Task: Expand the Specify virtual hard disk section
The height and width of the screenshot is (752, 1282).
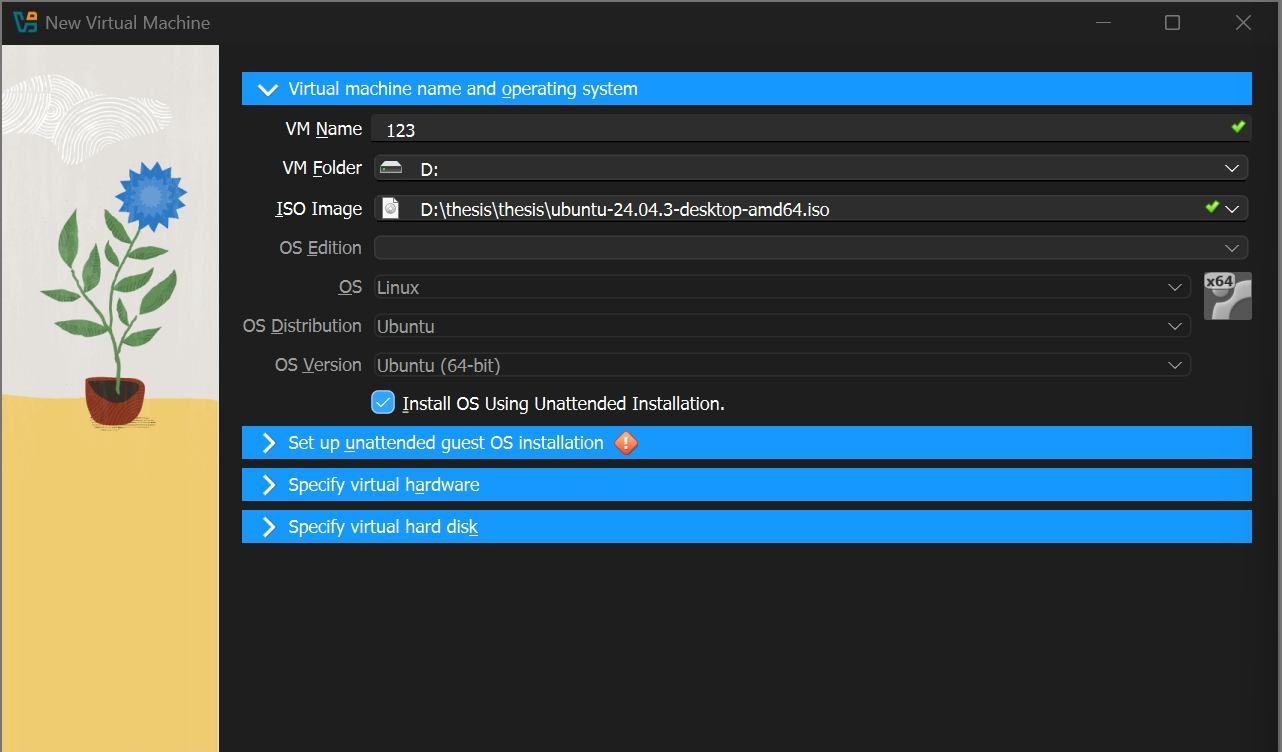Action: (x=747, y=527)
